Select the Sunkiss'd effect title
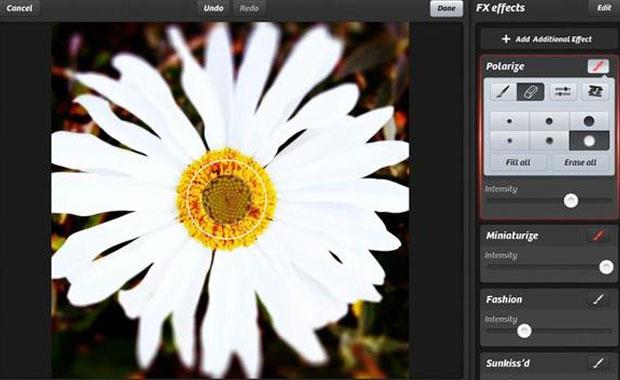The width and height of the screenshot is (620, 380). point(508,363)
